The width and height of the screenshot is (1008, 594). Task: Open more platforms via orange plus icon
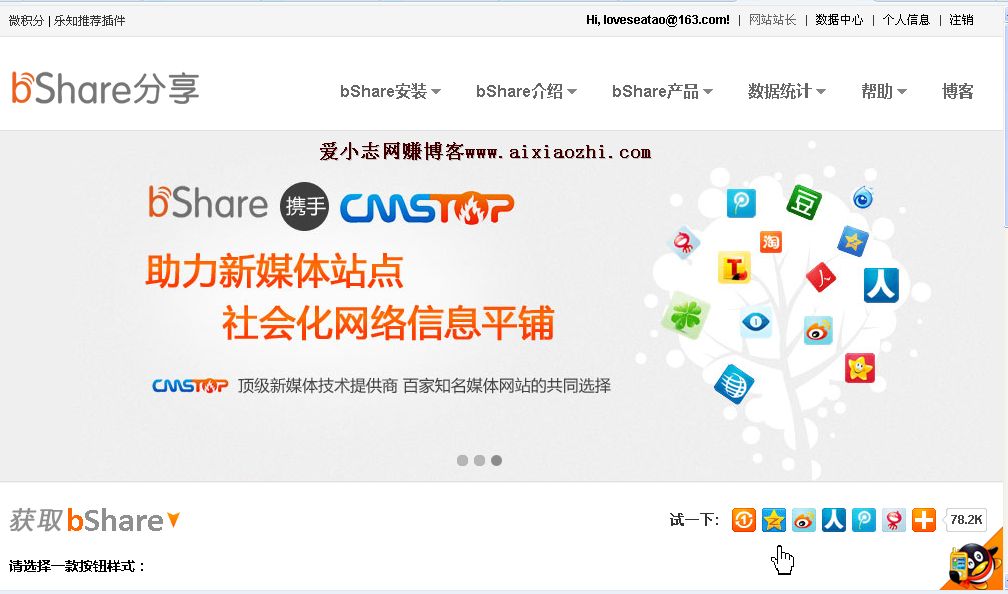(x=924, y=519)
